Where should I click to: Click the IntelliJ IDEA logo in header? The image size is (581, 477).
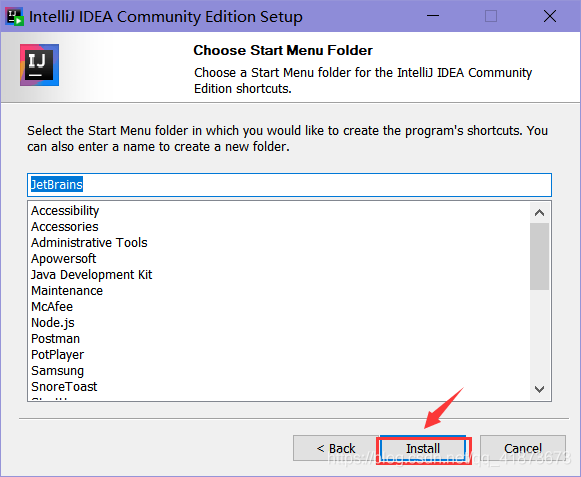(39, 65)
